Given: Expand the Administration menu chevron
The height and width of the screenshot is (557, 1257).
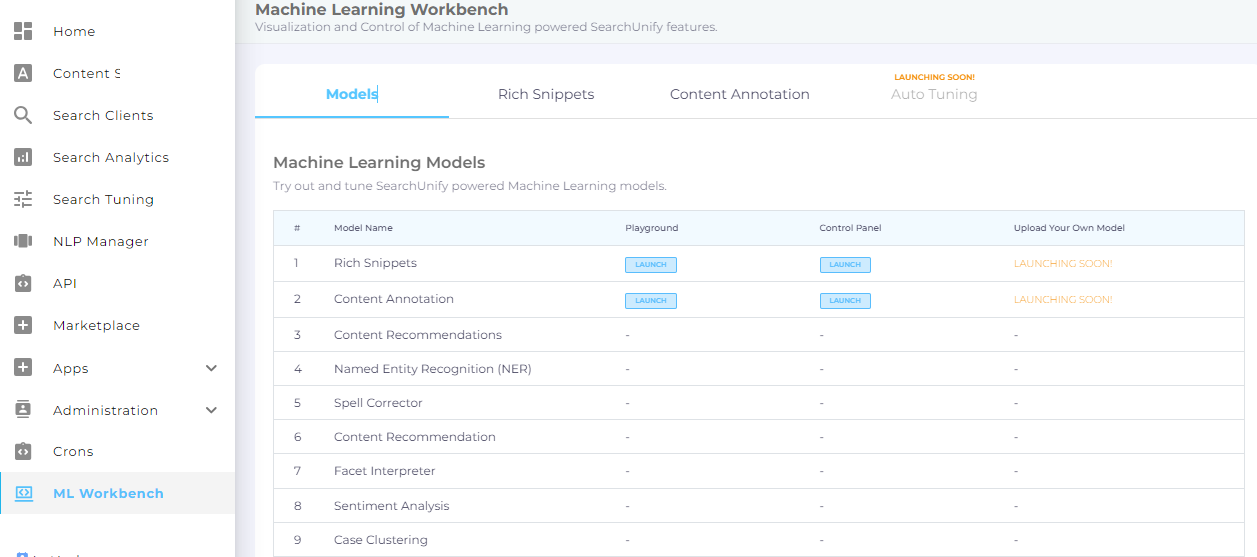Looking at the screenshot, I should click(211, 410).
